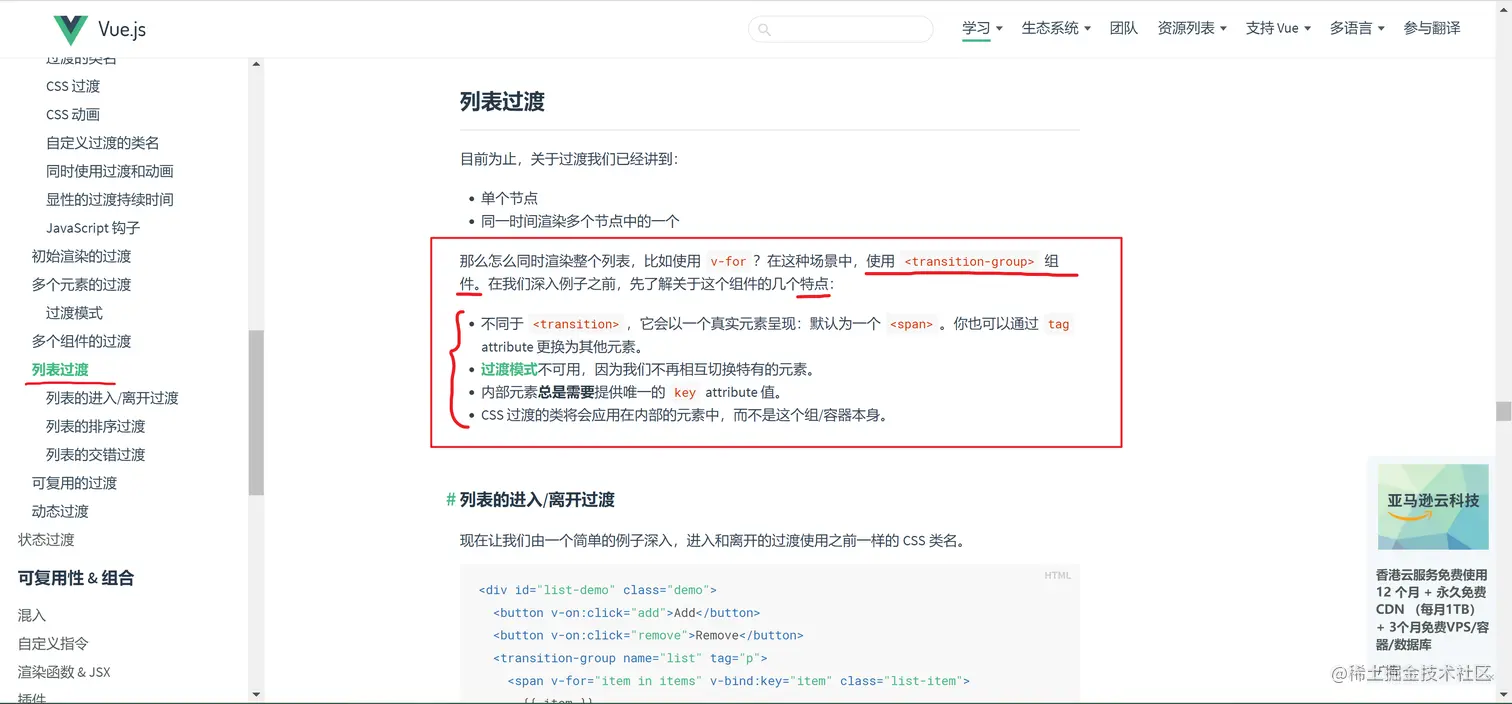
Task: Click the search magnifier icon
Action: tap(764, 29)
